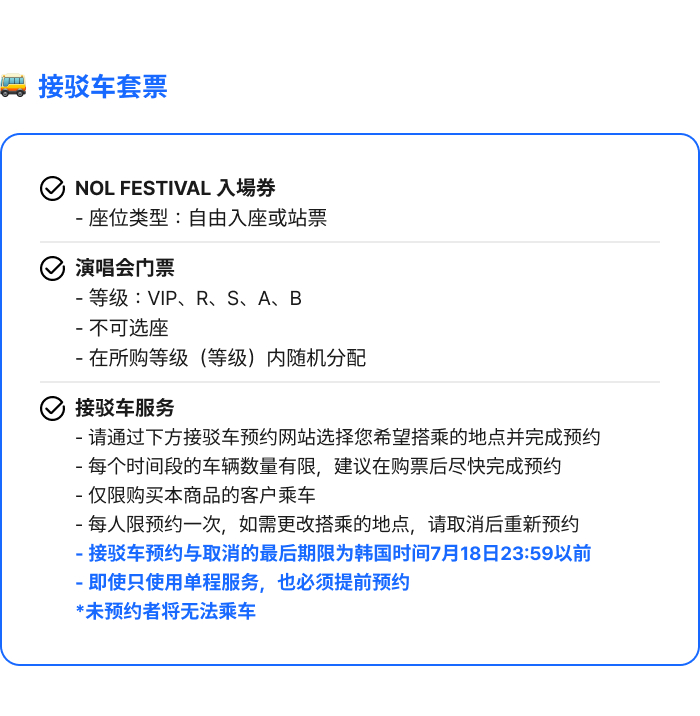
Task: Click 仅限购买本商品的客户乘车 line
Action: (196, 495)
